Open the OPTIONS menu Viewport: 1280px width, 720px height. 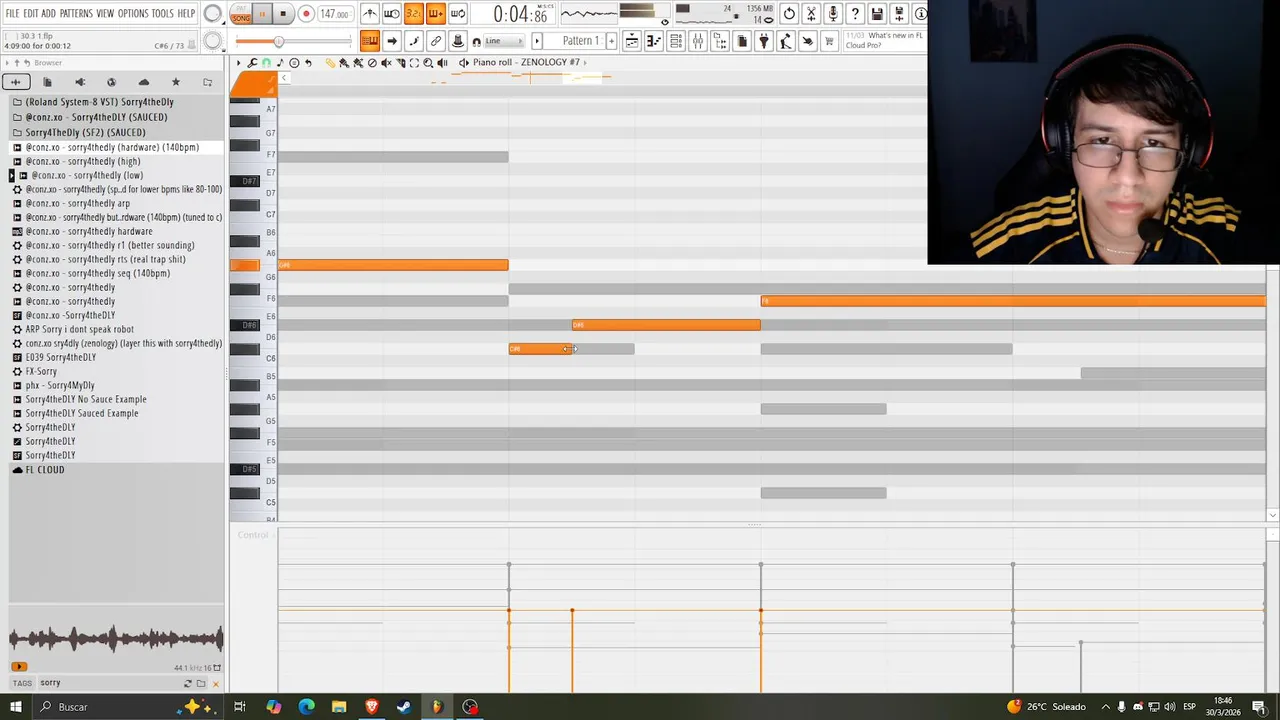tap(133, 13)
